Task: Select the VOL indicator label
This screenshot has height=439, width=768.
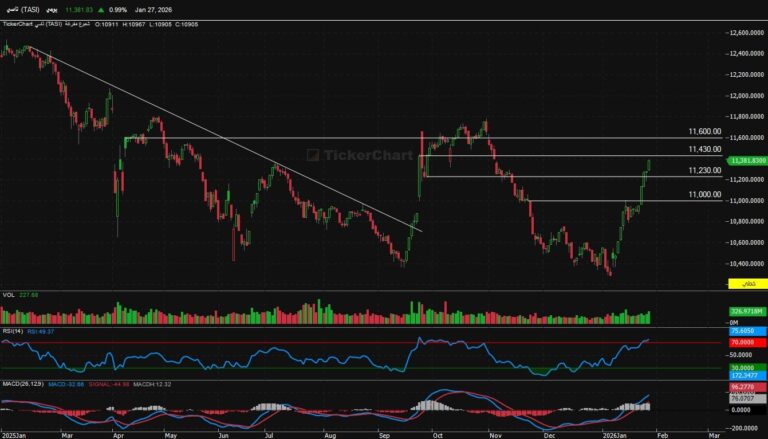Action: coord(9,295)
